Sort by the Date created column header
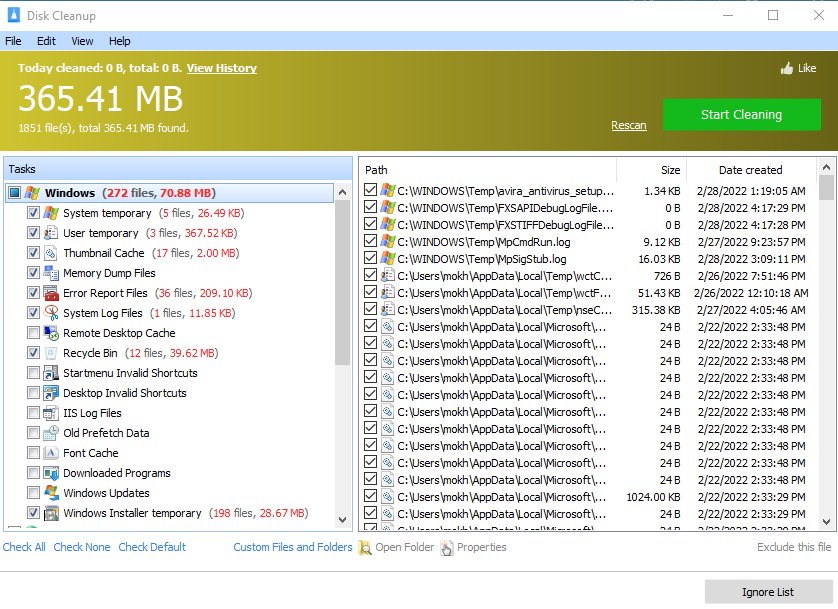 751,170
